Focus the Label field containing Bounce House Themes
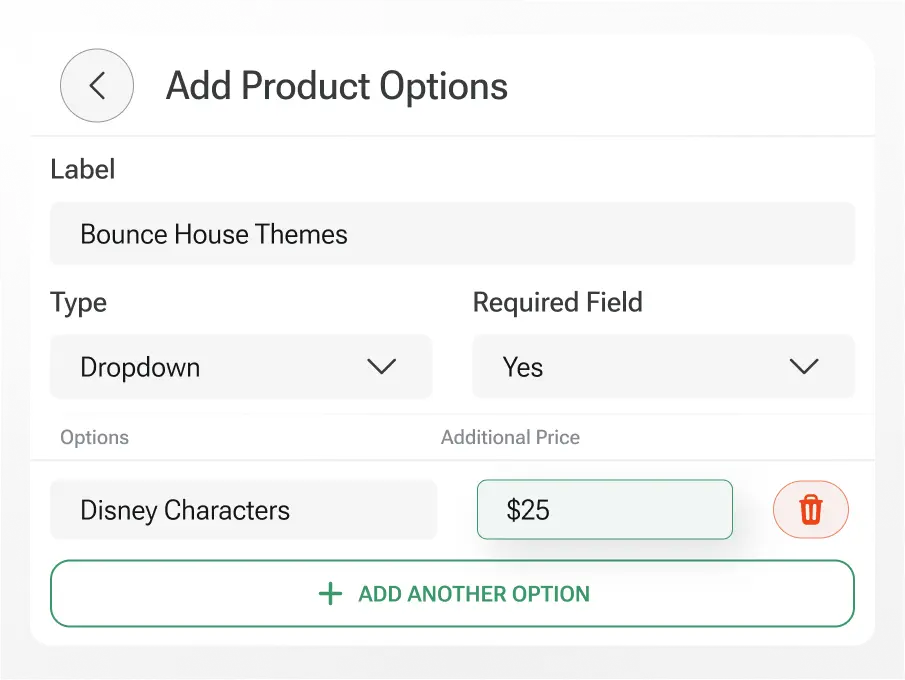 (452, 234)
